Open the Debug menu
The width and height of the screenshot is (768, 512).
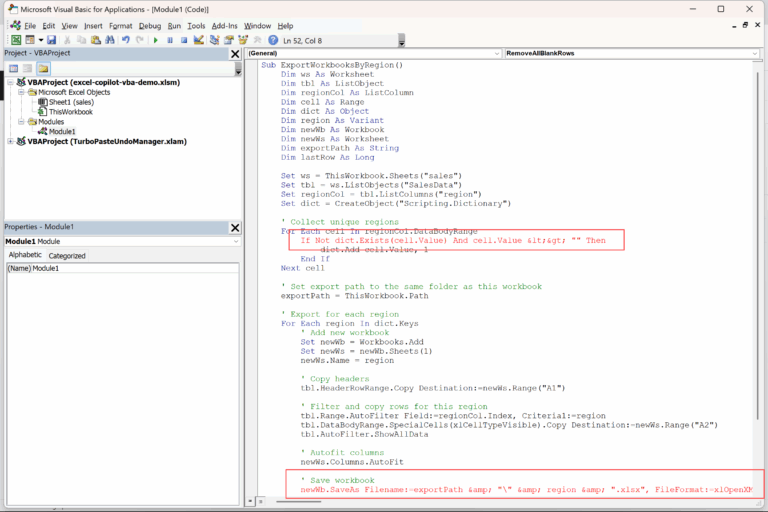150,25
